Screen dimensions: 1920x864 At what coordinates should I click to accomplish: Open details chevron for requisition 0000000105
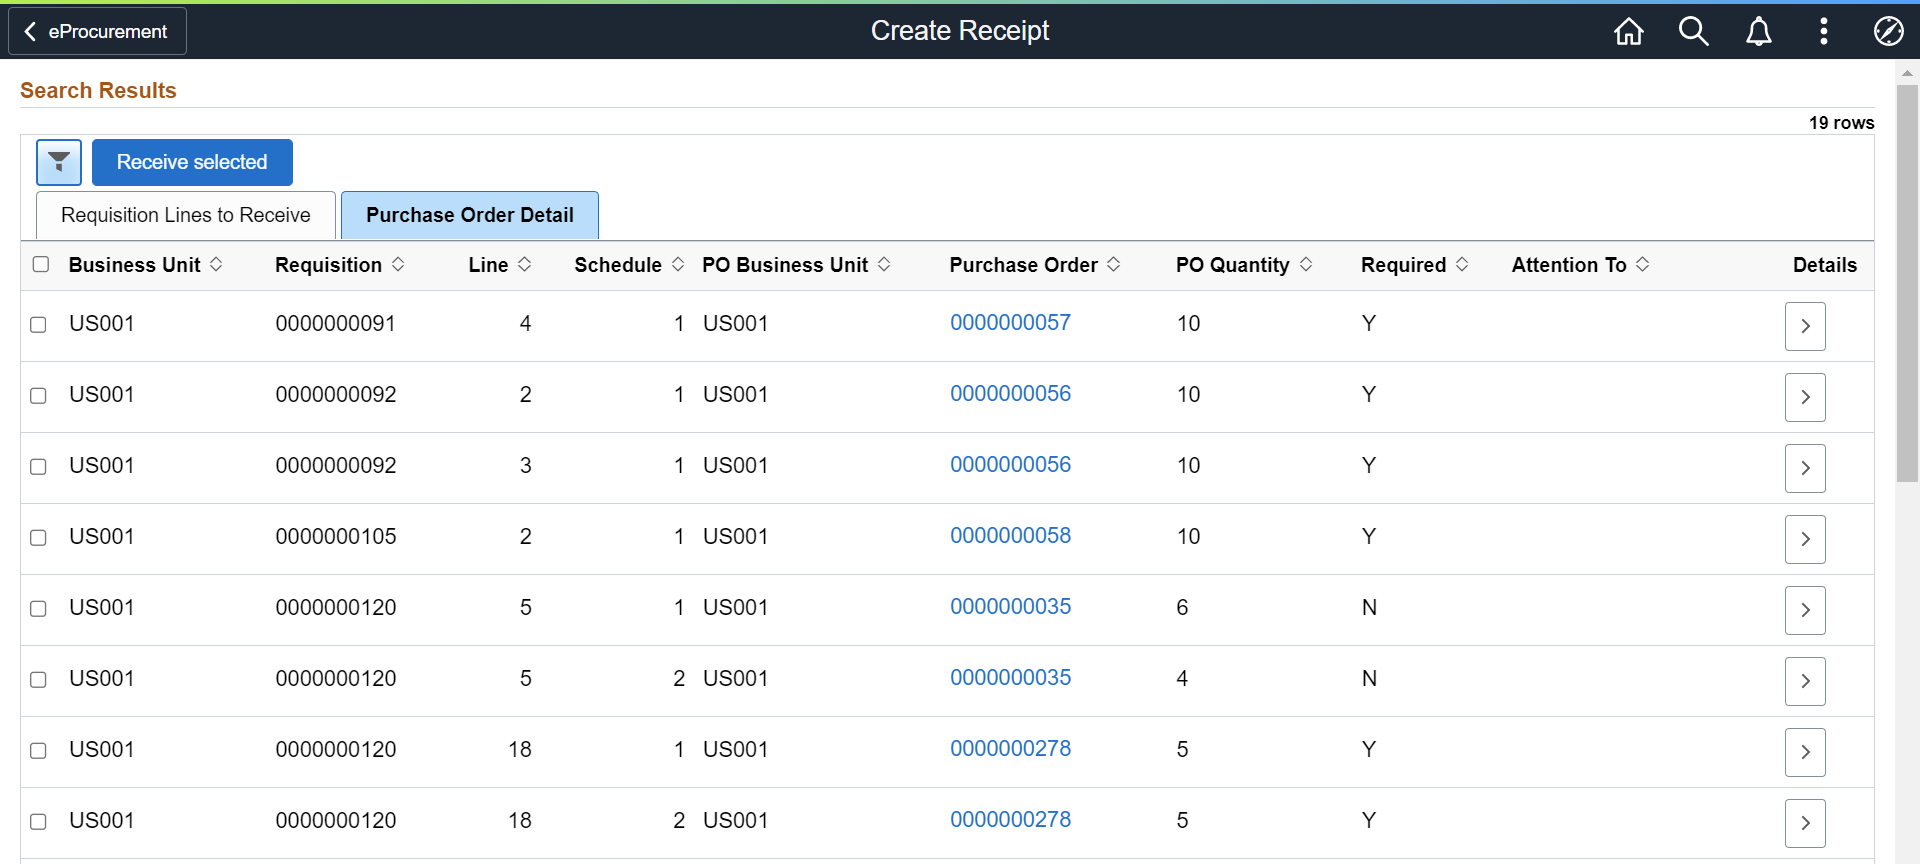click(x=1805, y=539)
